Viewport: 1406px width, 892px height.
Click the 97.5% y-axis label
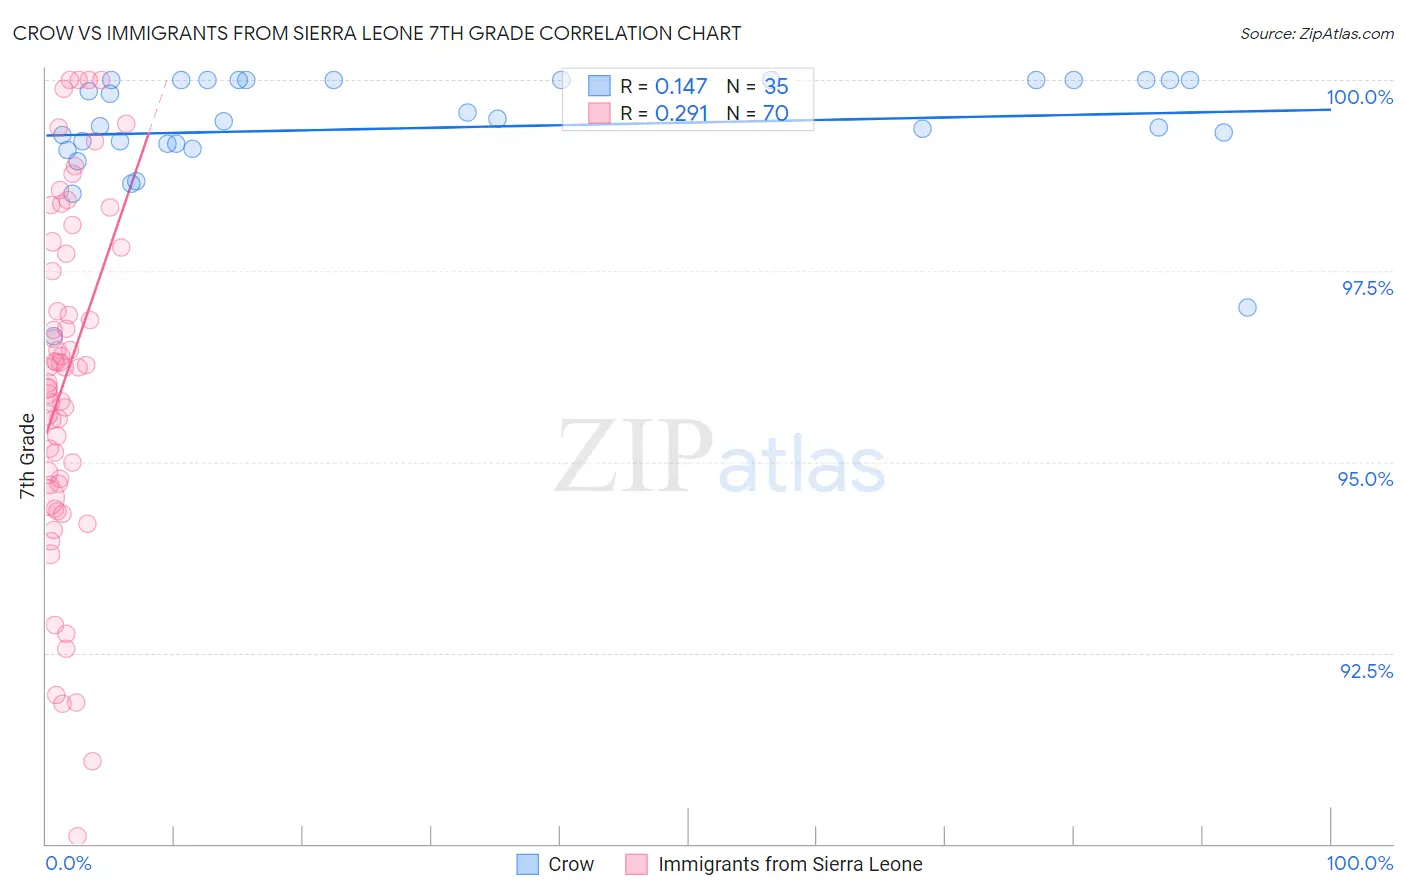(x=1367, y=288)
